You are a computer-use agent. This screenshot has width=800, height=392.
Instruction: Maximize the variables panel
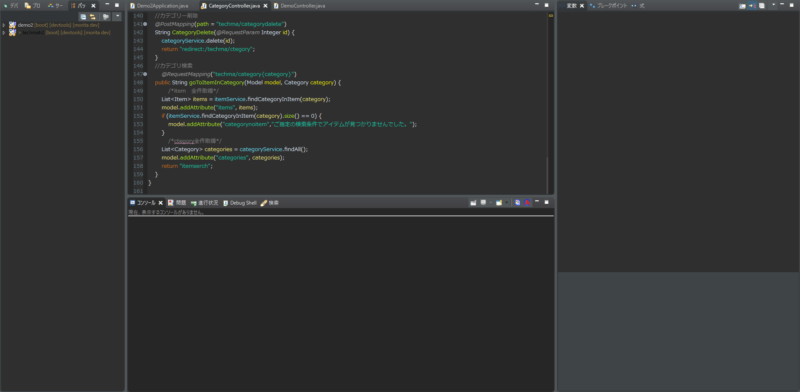point(792,5)
